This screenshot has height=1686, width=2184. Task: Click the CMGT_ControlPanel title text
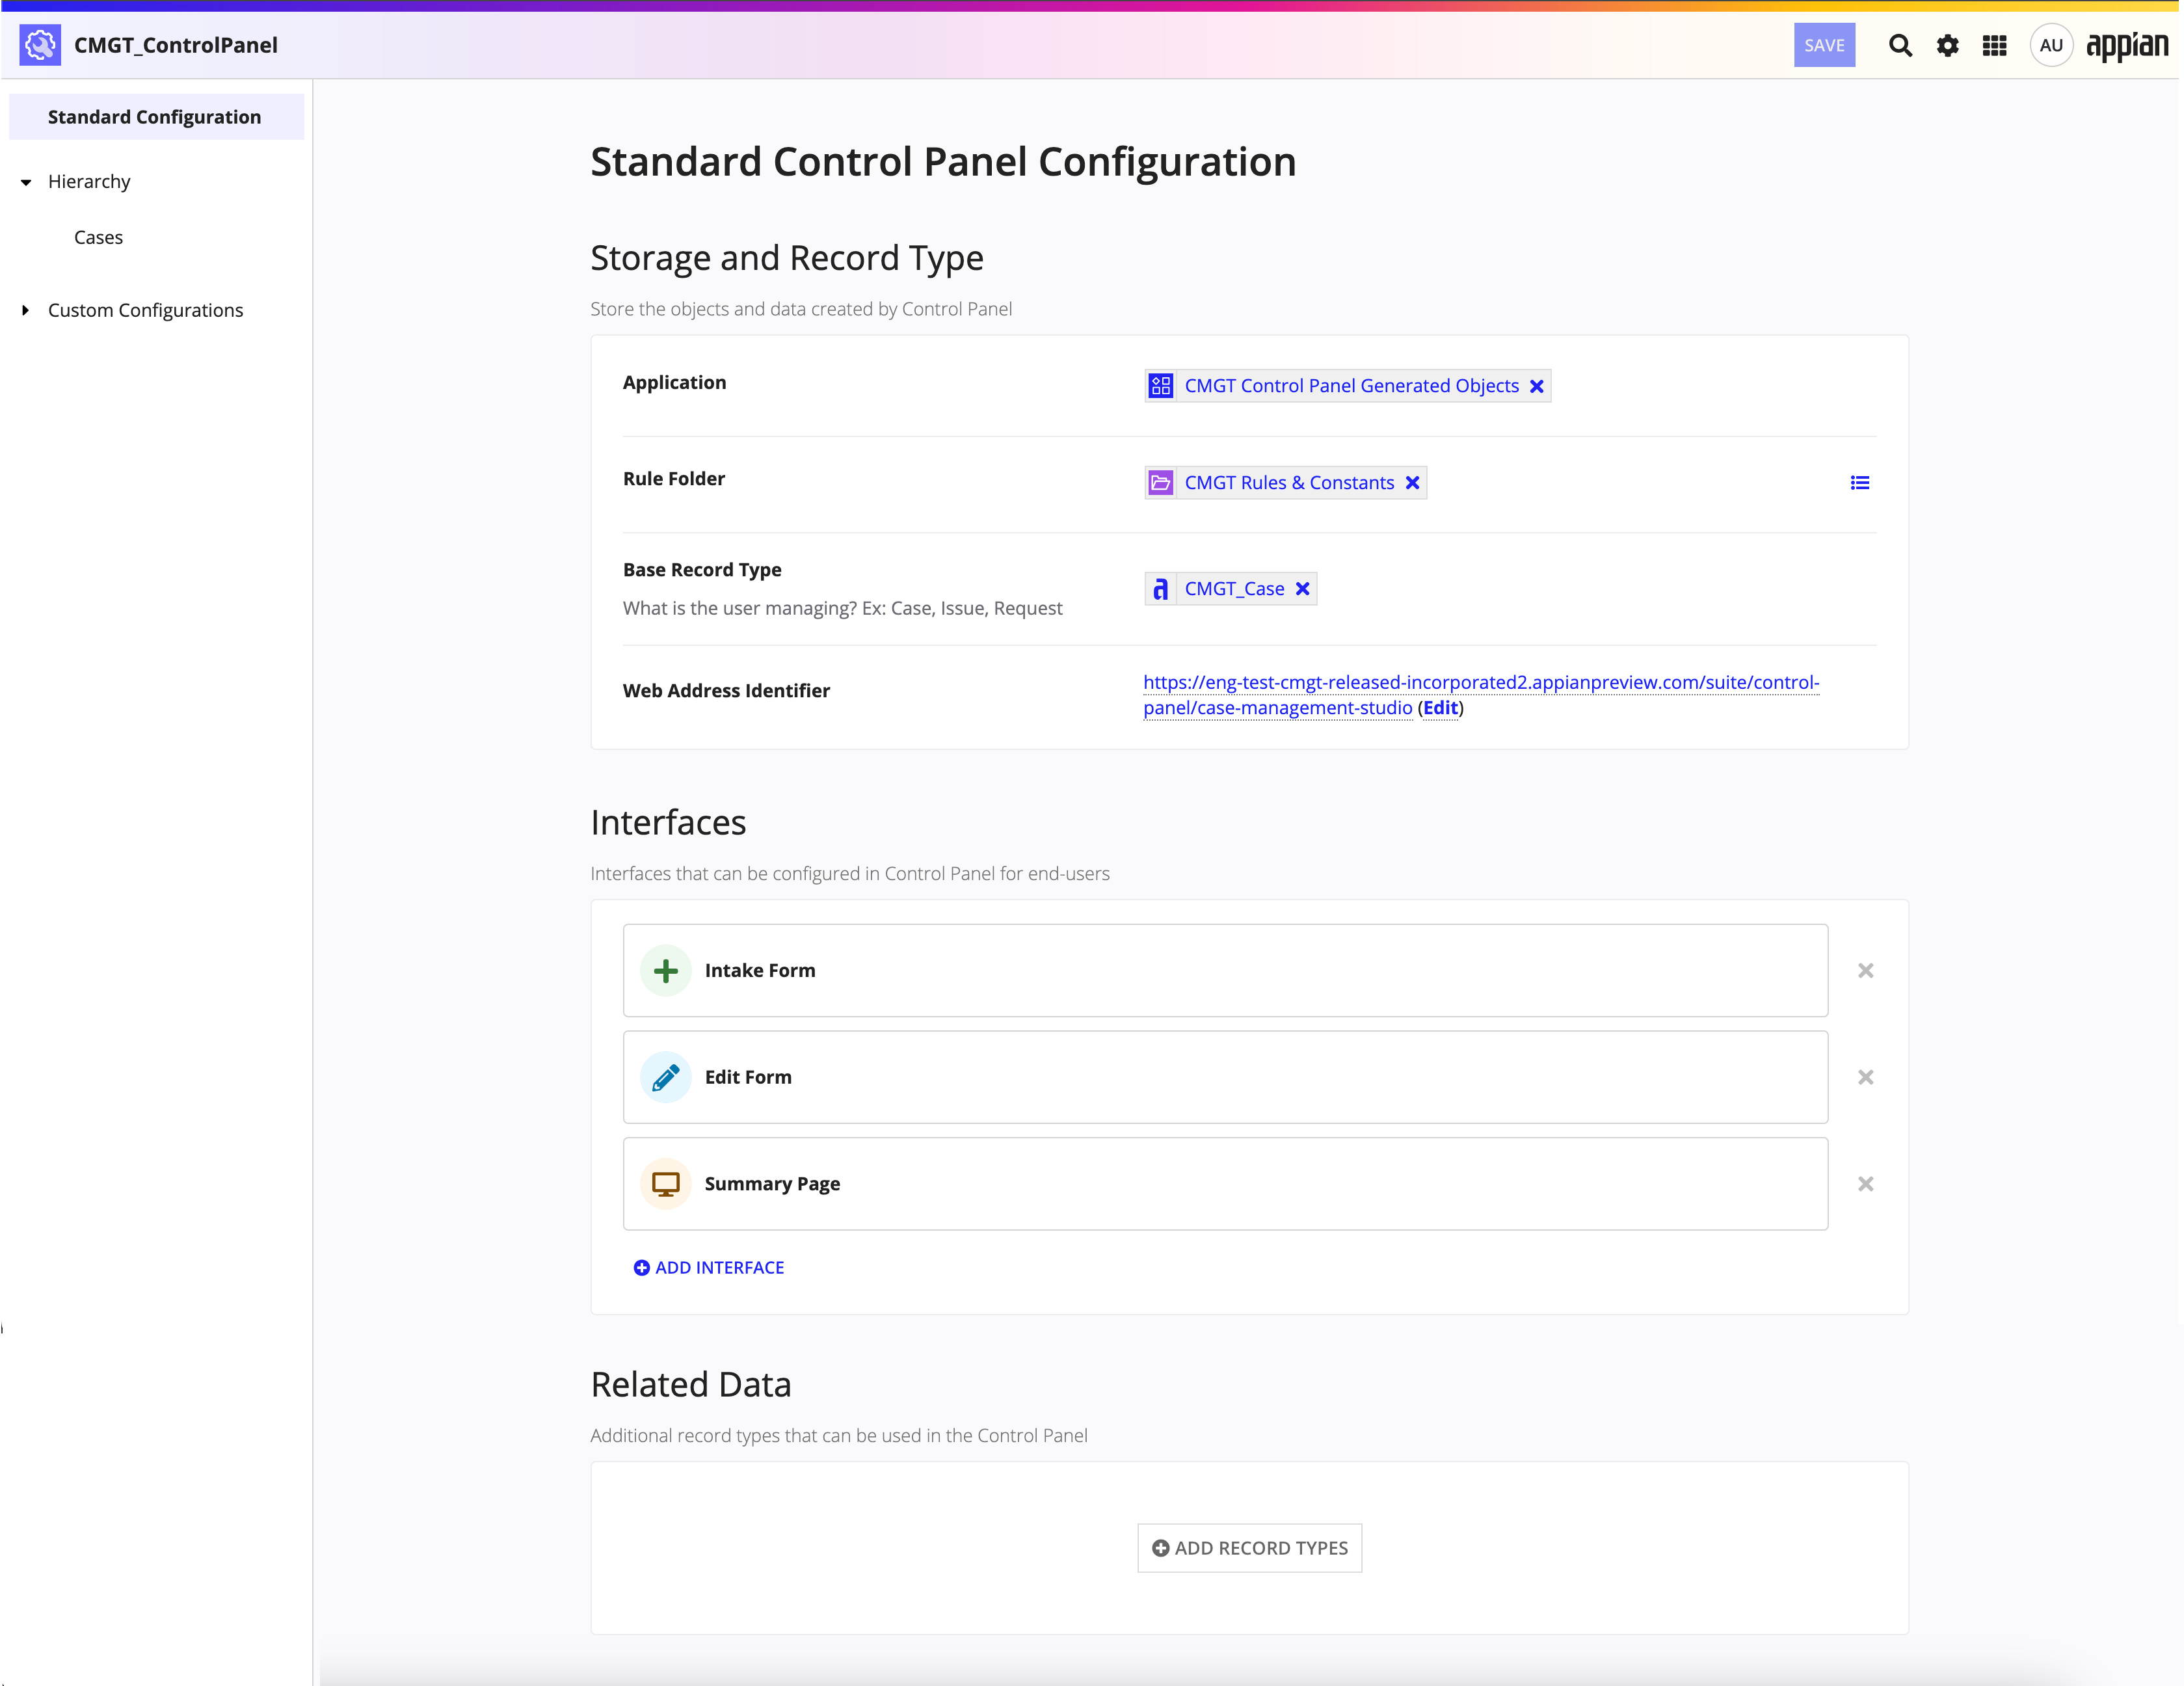(x=176, y=45)
